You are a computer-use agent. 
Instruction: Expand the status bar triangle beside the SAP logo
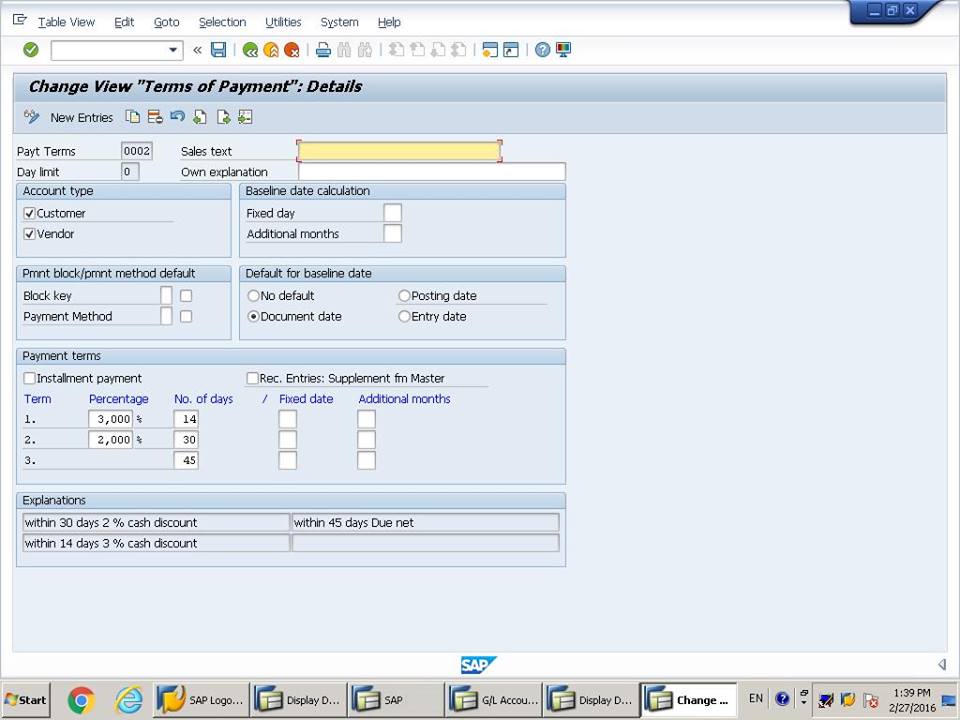pyautogui.click(x=942, y=664)
